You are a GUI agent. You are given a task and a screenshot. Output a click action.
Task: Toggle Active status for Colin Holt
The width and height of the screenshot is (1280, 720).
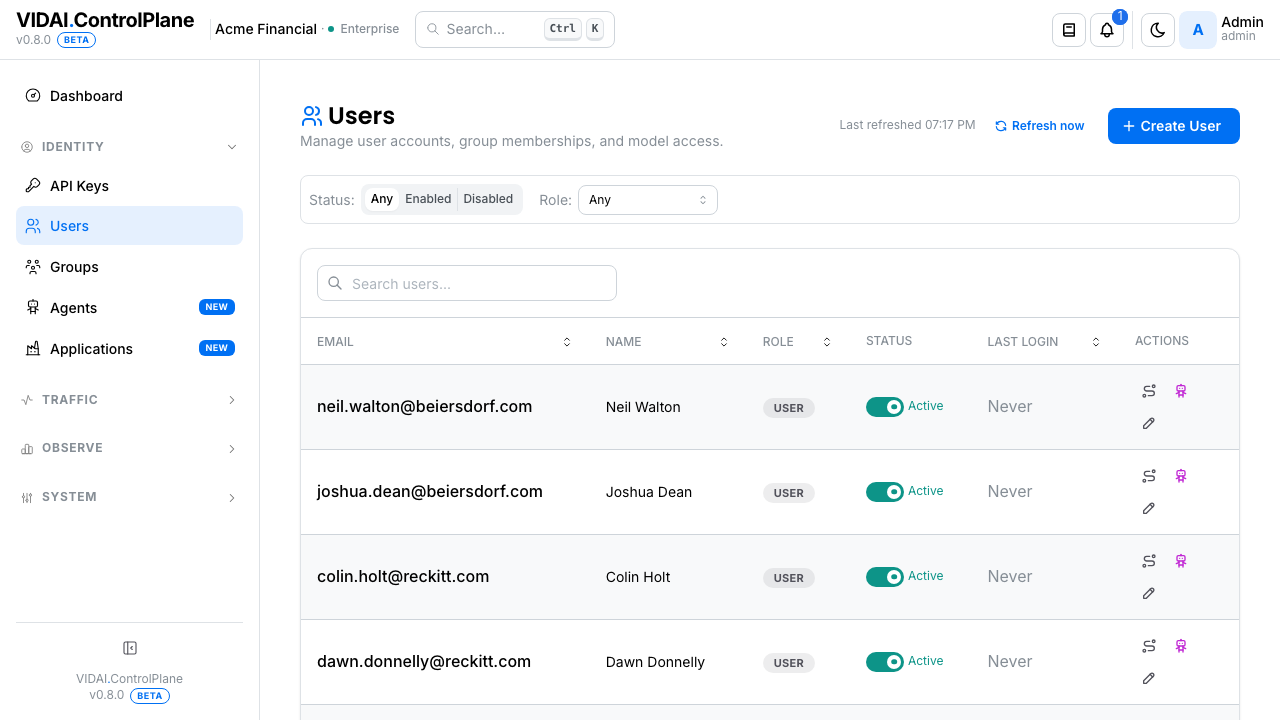(885, 577)
